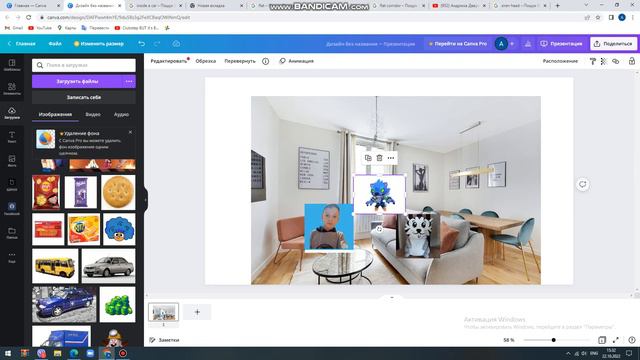This screenshot has height=360, width=640.
Task: Open the Flip menu
Action: (x=240, y=61)
